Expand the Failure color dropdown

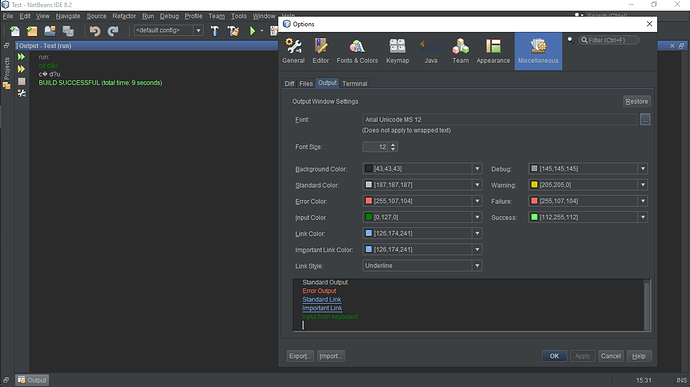coord(643,201)
